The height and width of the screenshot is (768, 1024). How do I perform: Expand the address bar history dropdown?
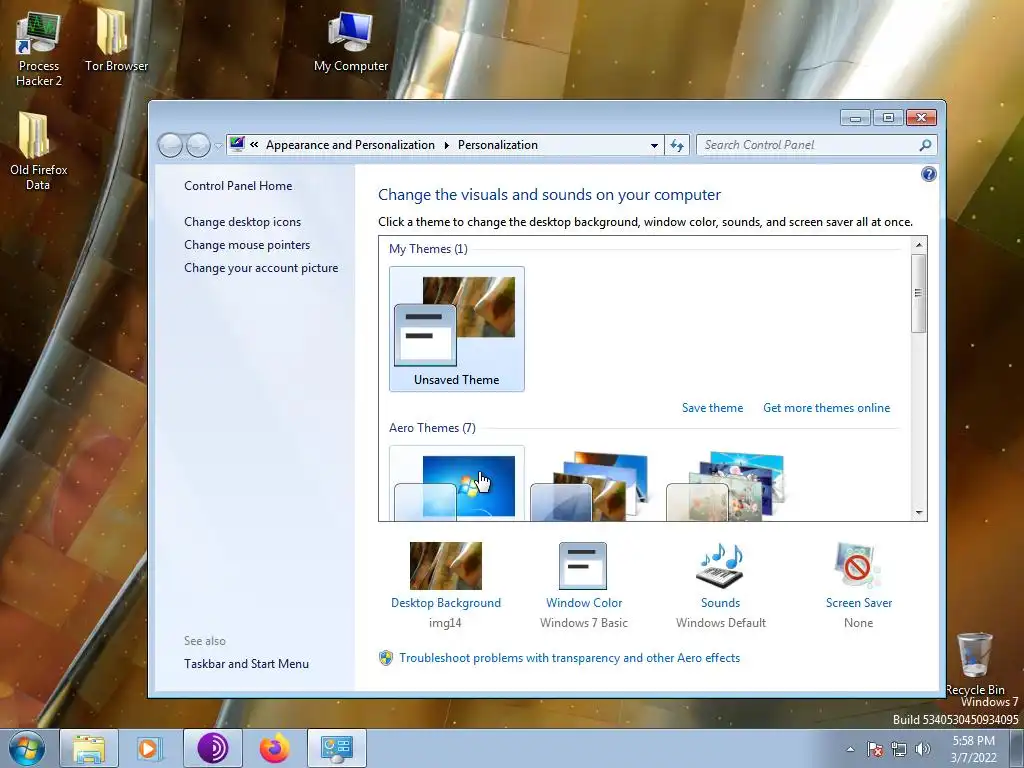pyautogui.click(x=654, y=145)
